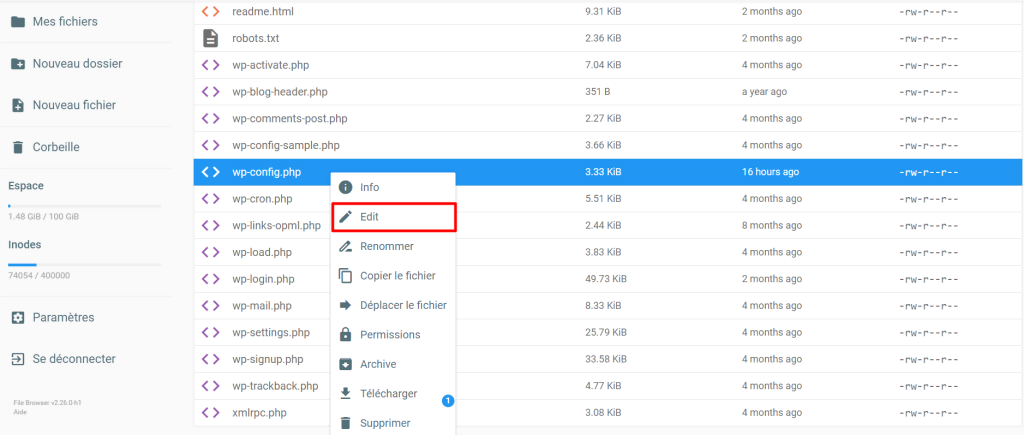Select Copier le fichier menu entry

click(x=392, y=276)
